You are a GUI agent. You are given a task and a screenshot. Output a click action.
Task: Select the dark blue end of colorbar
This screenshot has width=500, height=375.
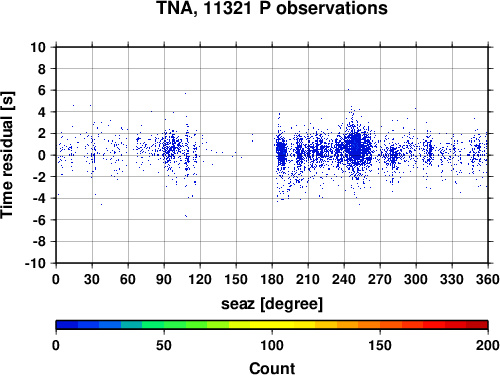click(x=67, y=325)
